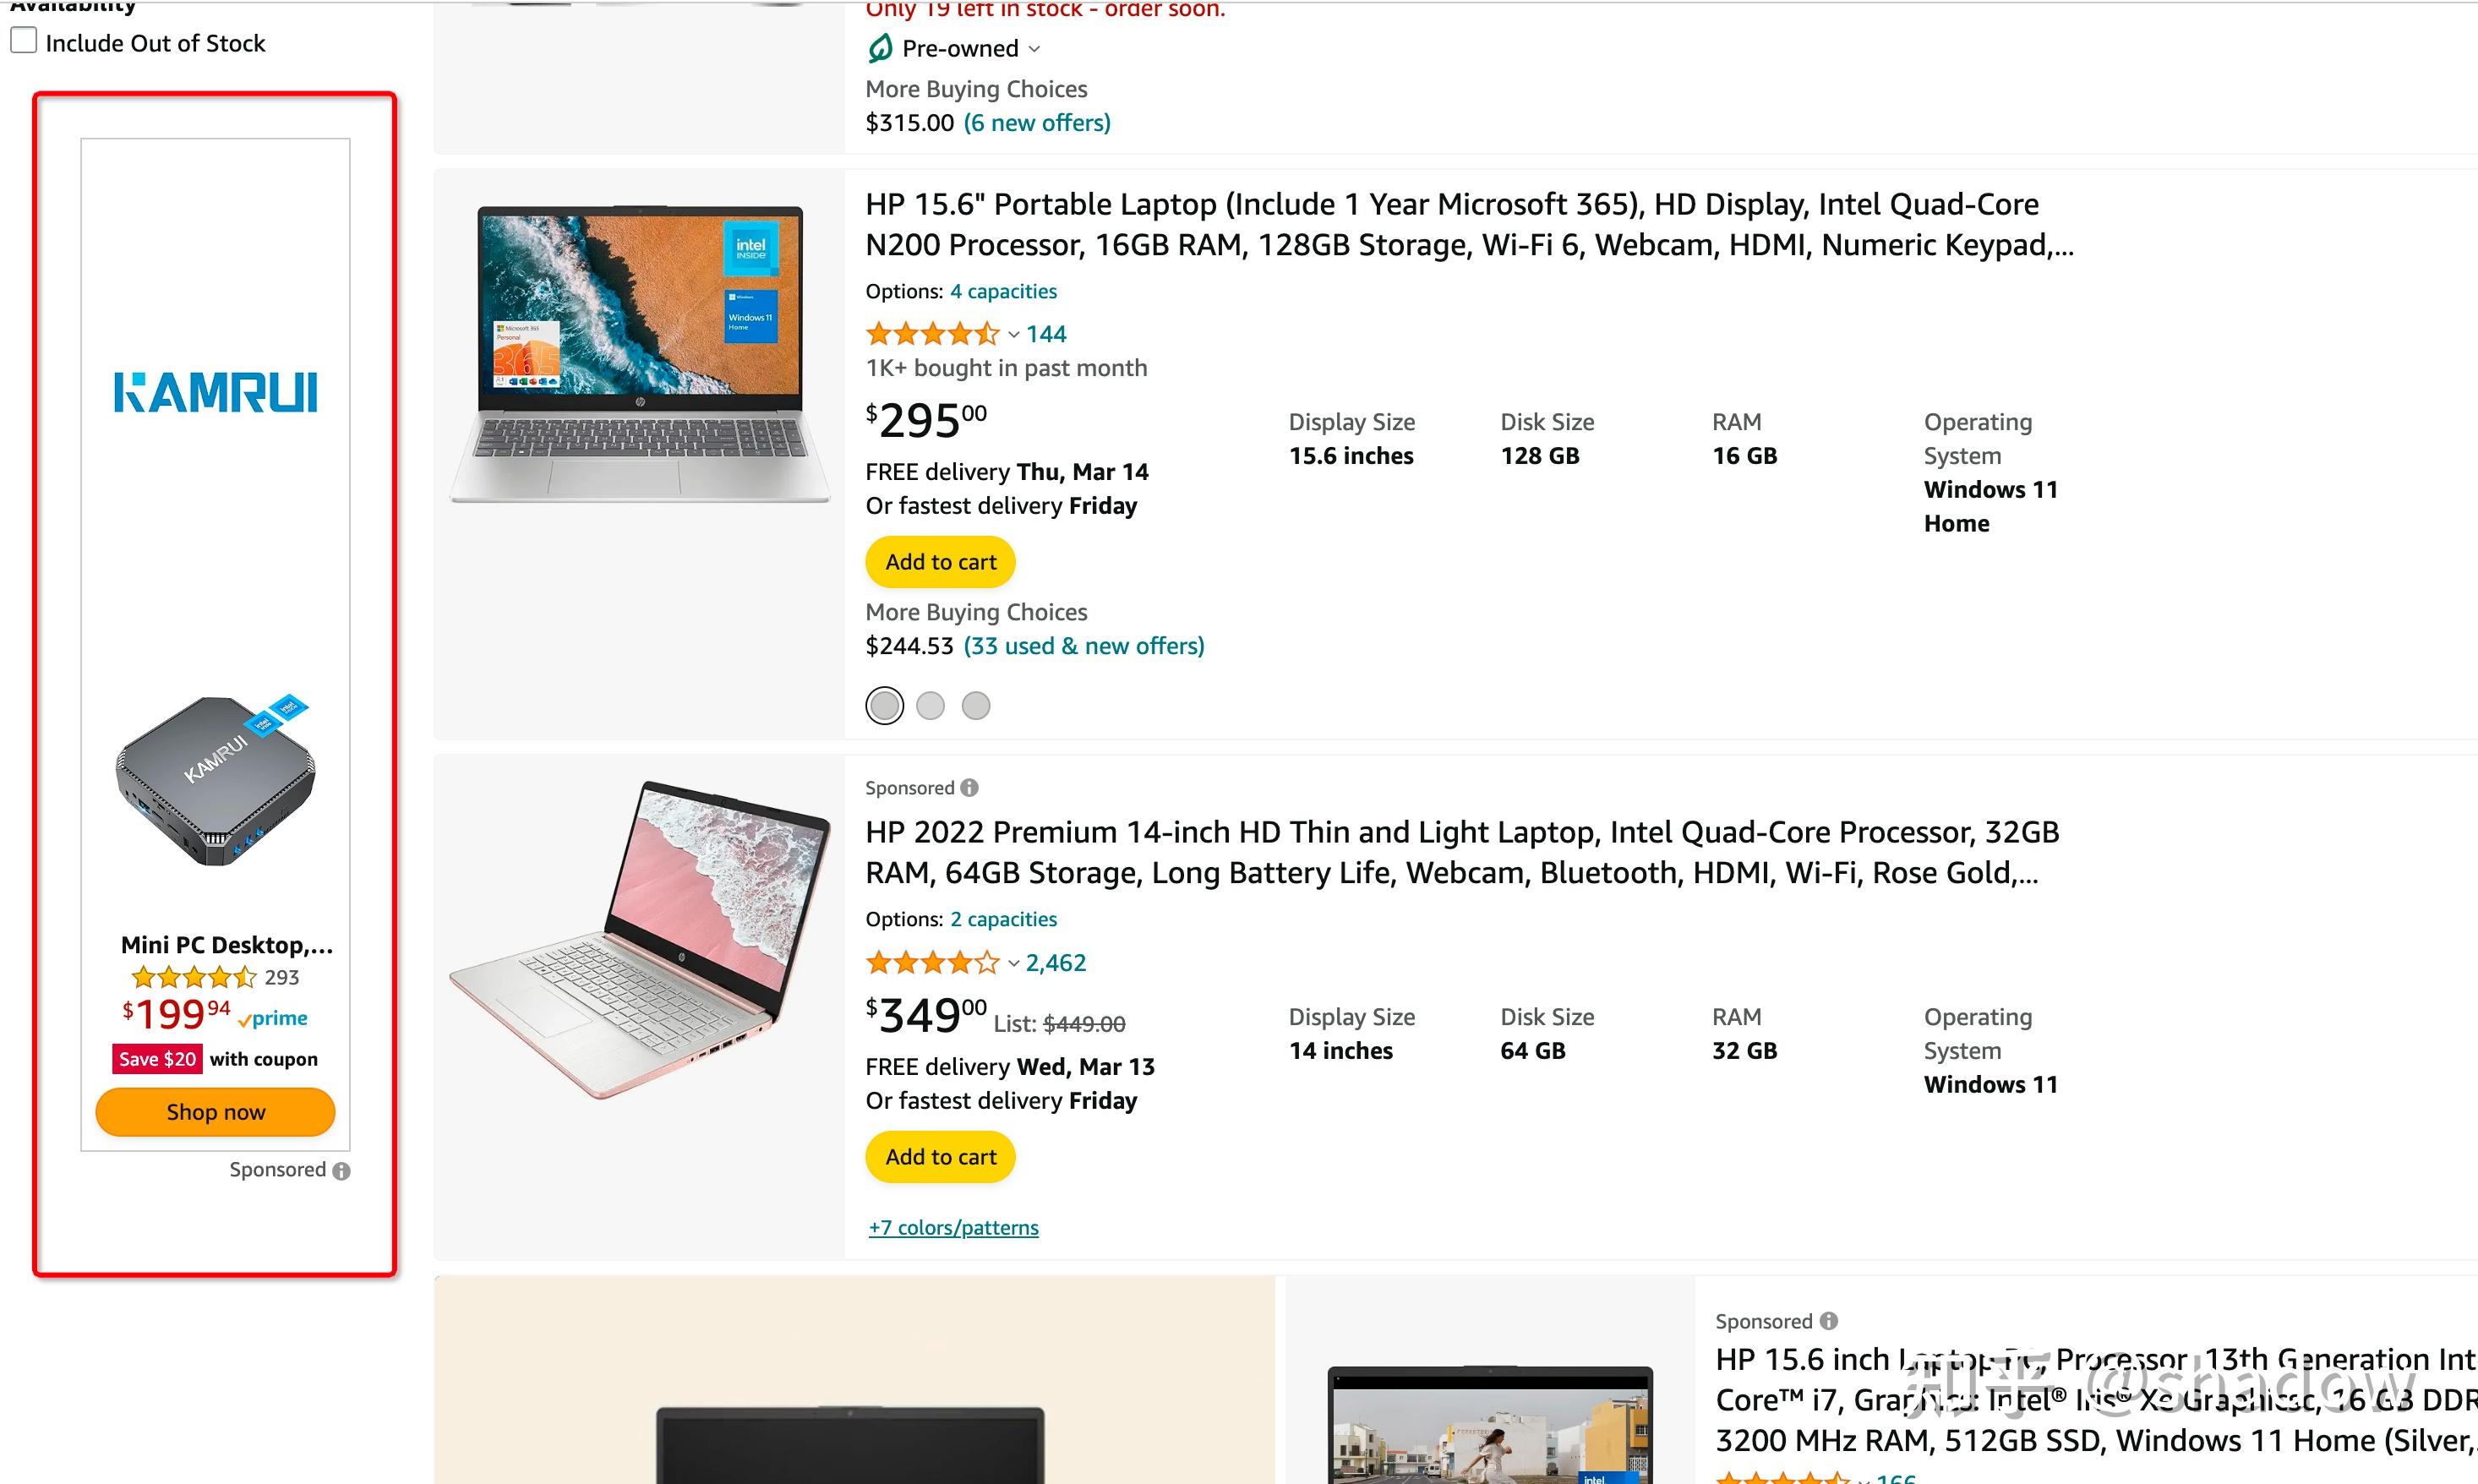Add the $295 HP laptop to cart
The width and height of the screenshot is (2478, 1484).
[940, 562]
